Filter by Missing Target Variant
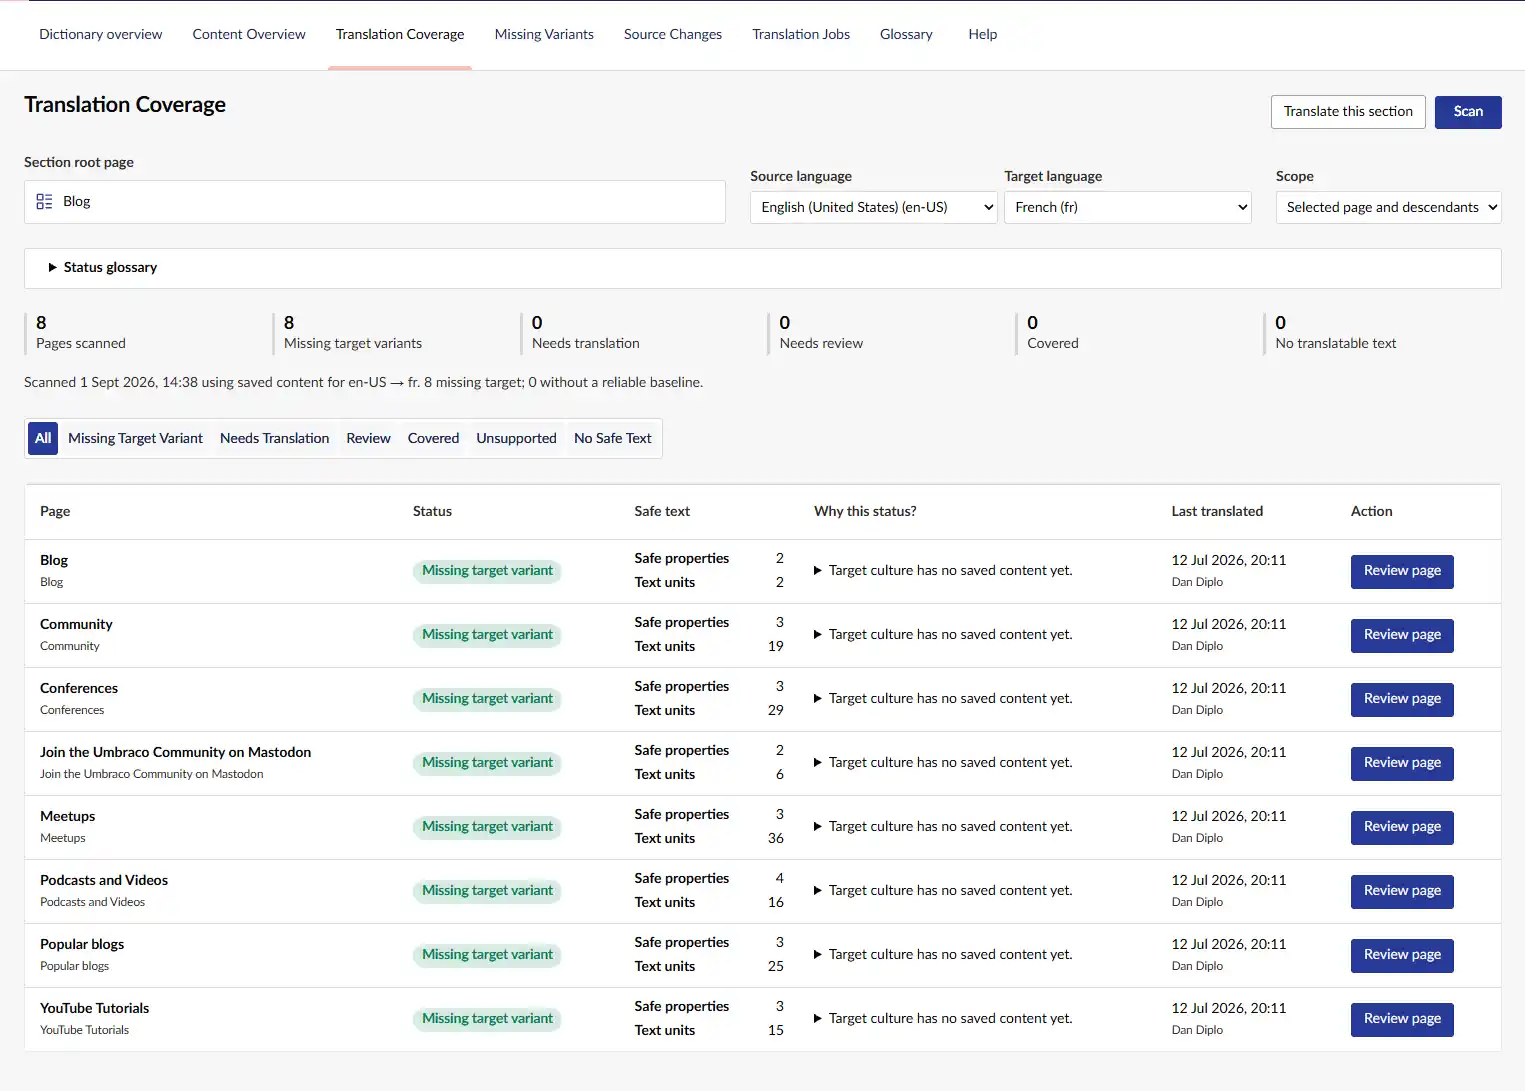Image resolution: width=1525 pixels, height=1091 pixels. coord(135,438)
